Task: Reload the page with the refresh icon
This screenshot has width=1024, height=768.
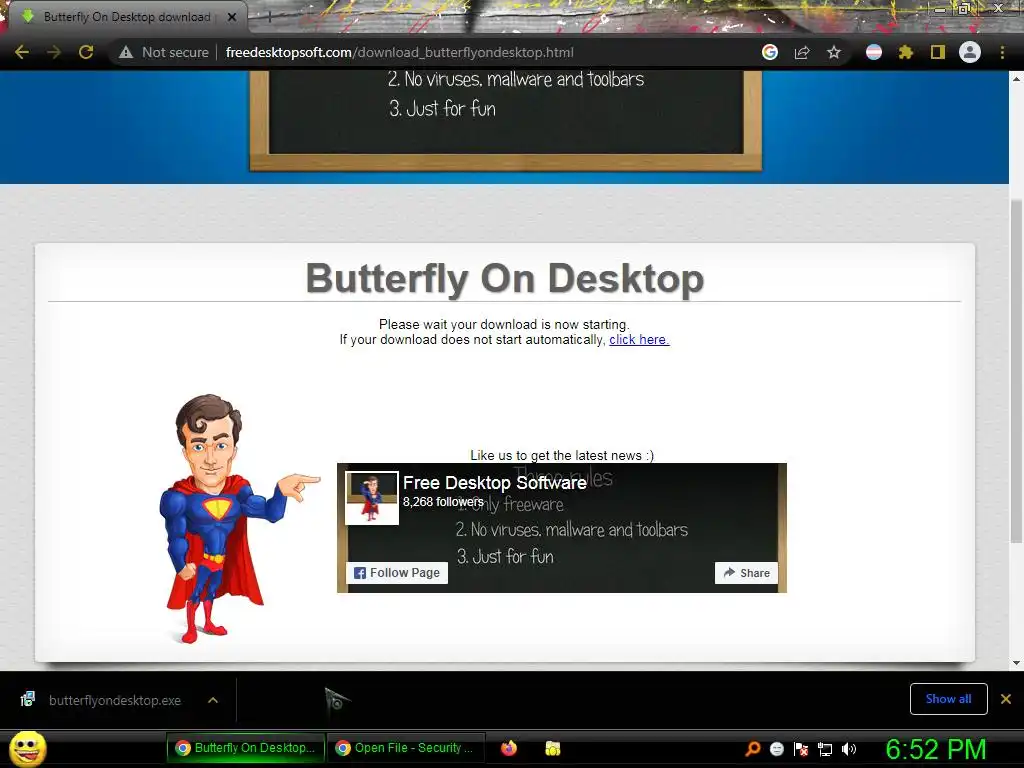Action: pos(86,52)
